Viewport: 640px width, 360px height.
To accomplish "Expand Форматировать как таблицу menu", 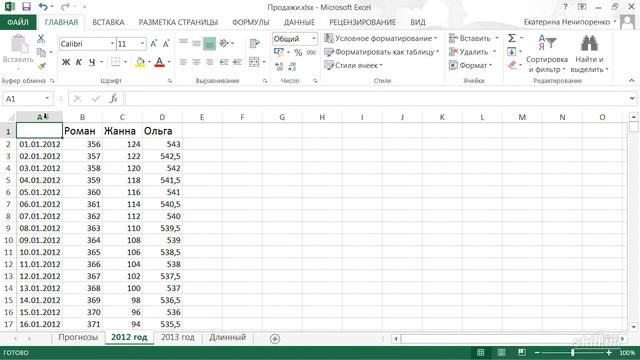I will point(382,52).
